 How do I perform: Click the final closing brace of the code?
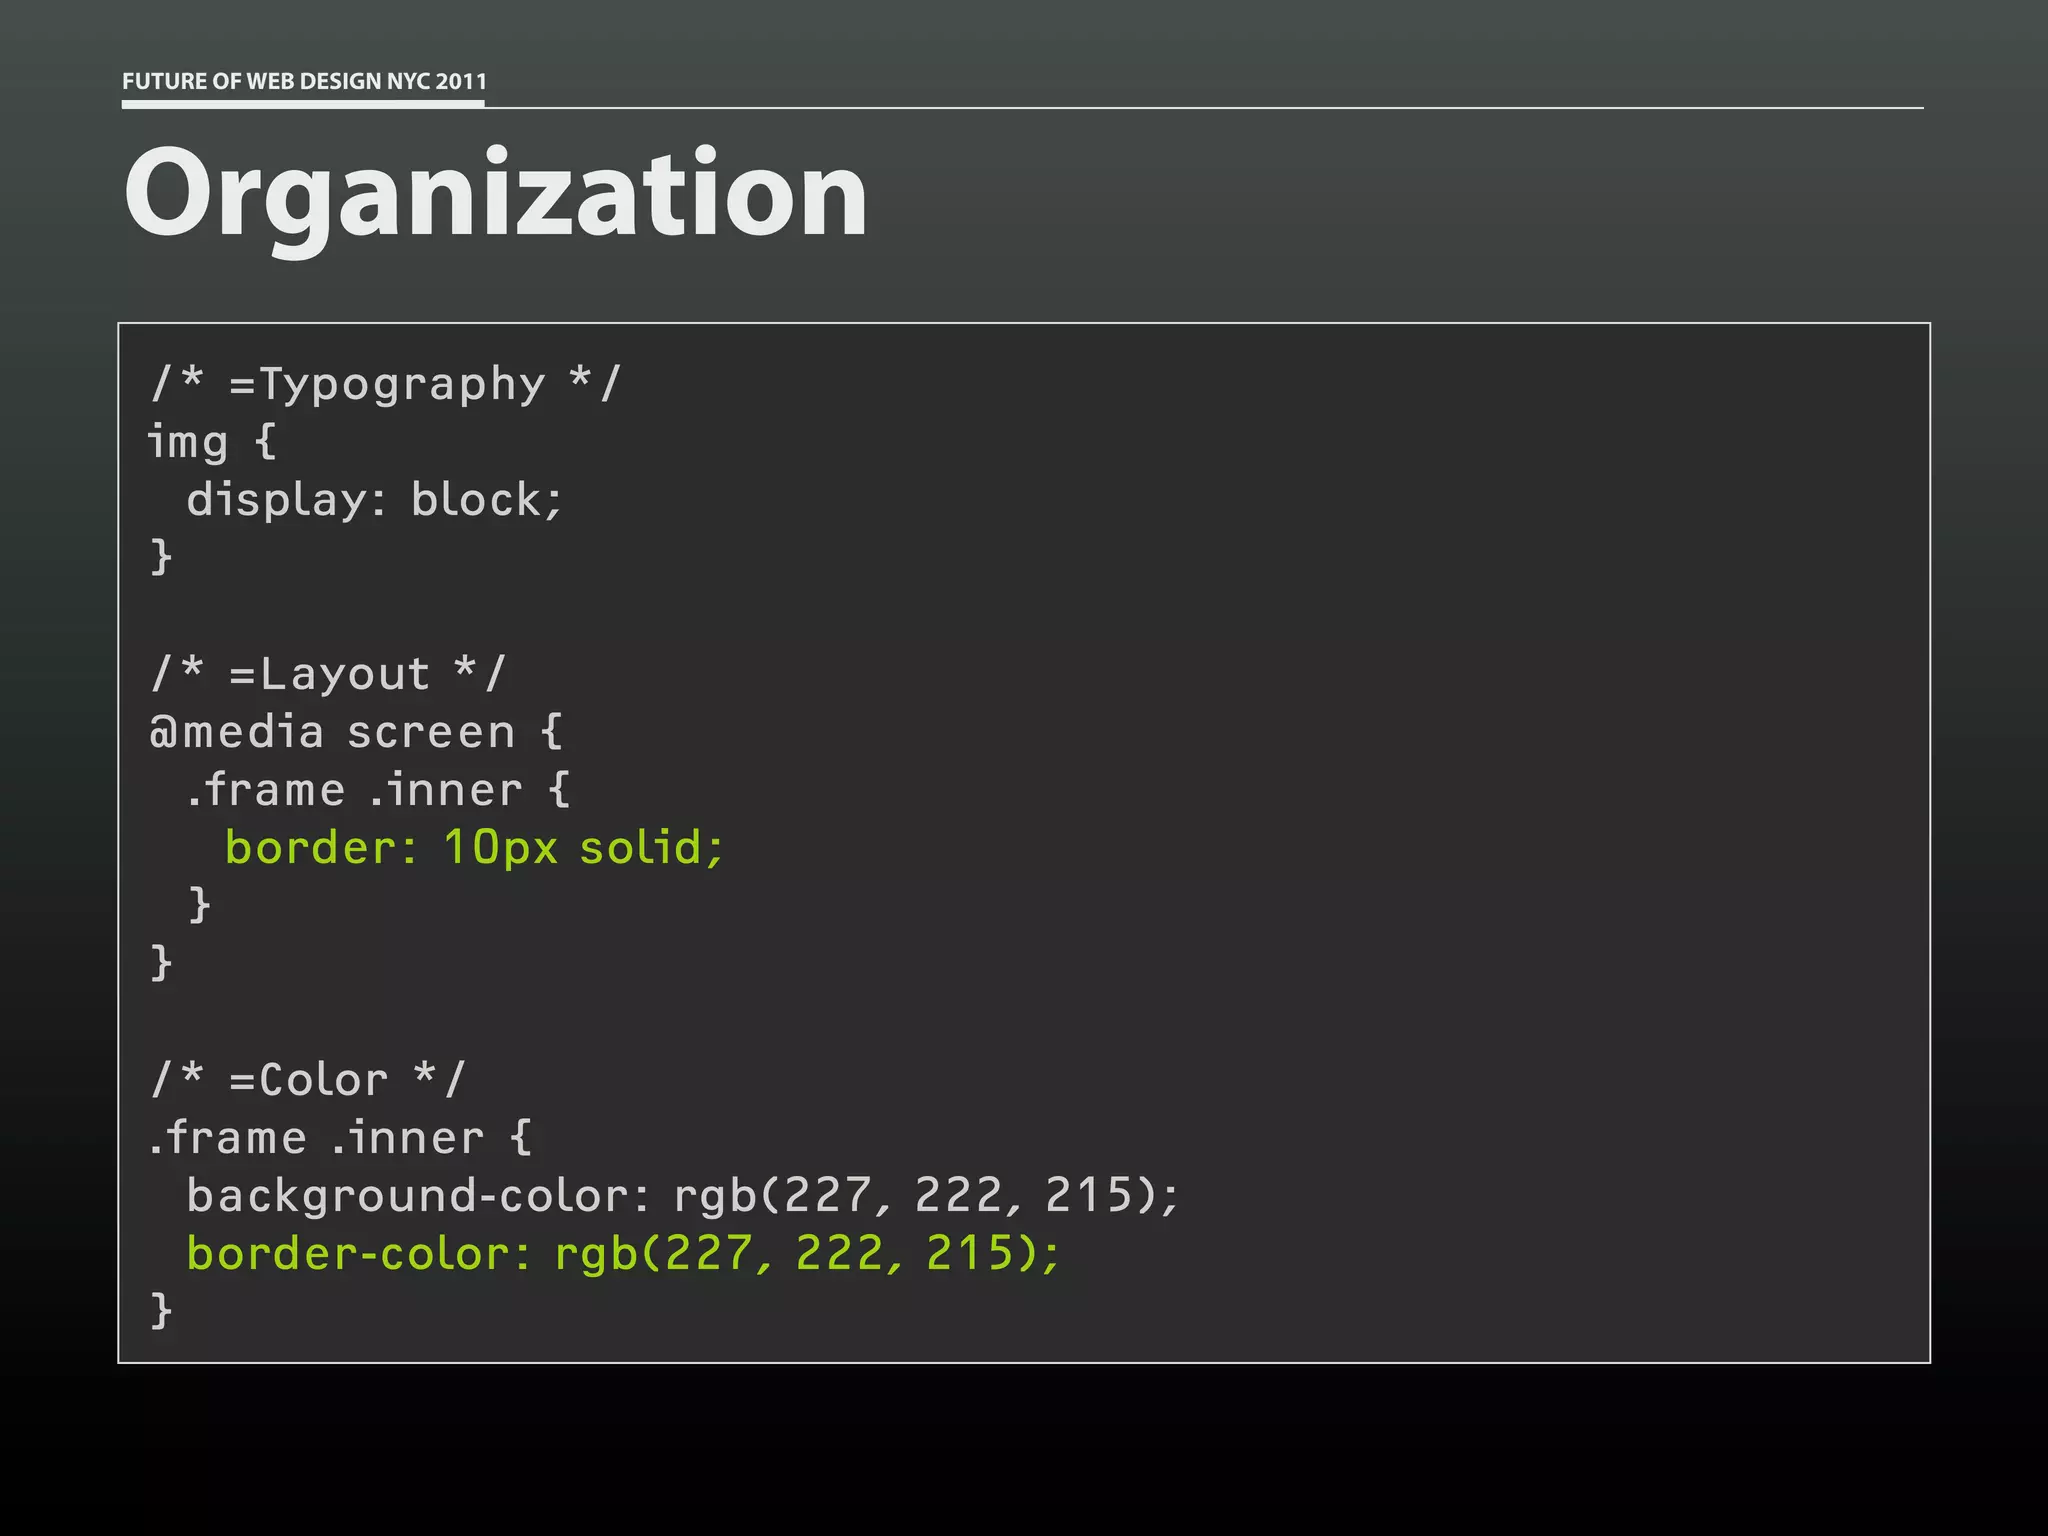pyautogui.click(x=161, y=1311)
